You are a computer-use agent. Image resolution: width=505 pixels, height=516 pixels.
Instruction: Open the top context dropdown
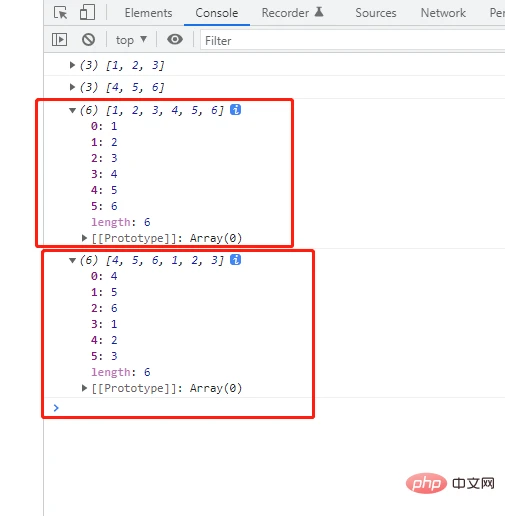131,40
